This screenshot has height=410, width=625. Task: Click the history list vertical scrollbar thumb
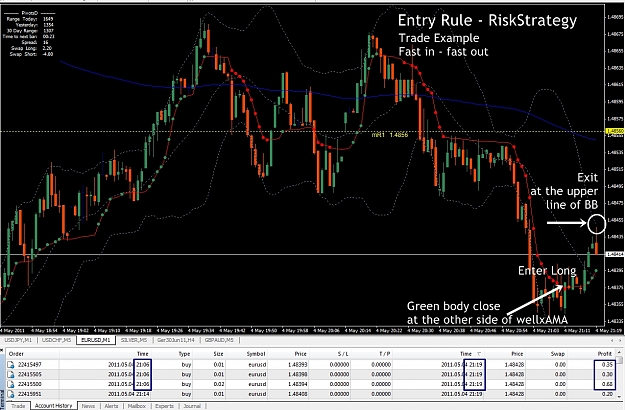tap(619, 360)
